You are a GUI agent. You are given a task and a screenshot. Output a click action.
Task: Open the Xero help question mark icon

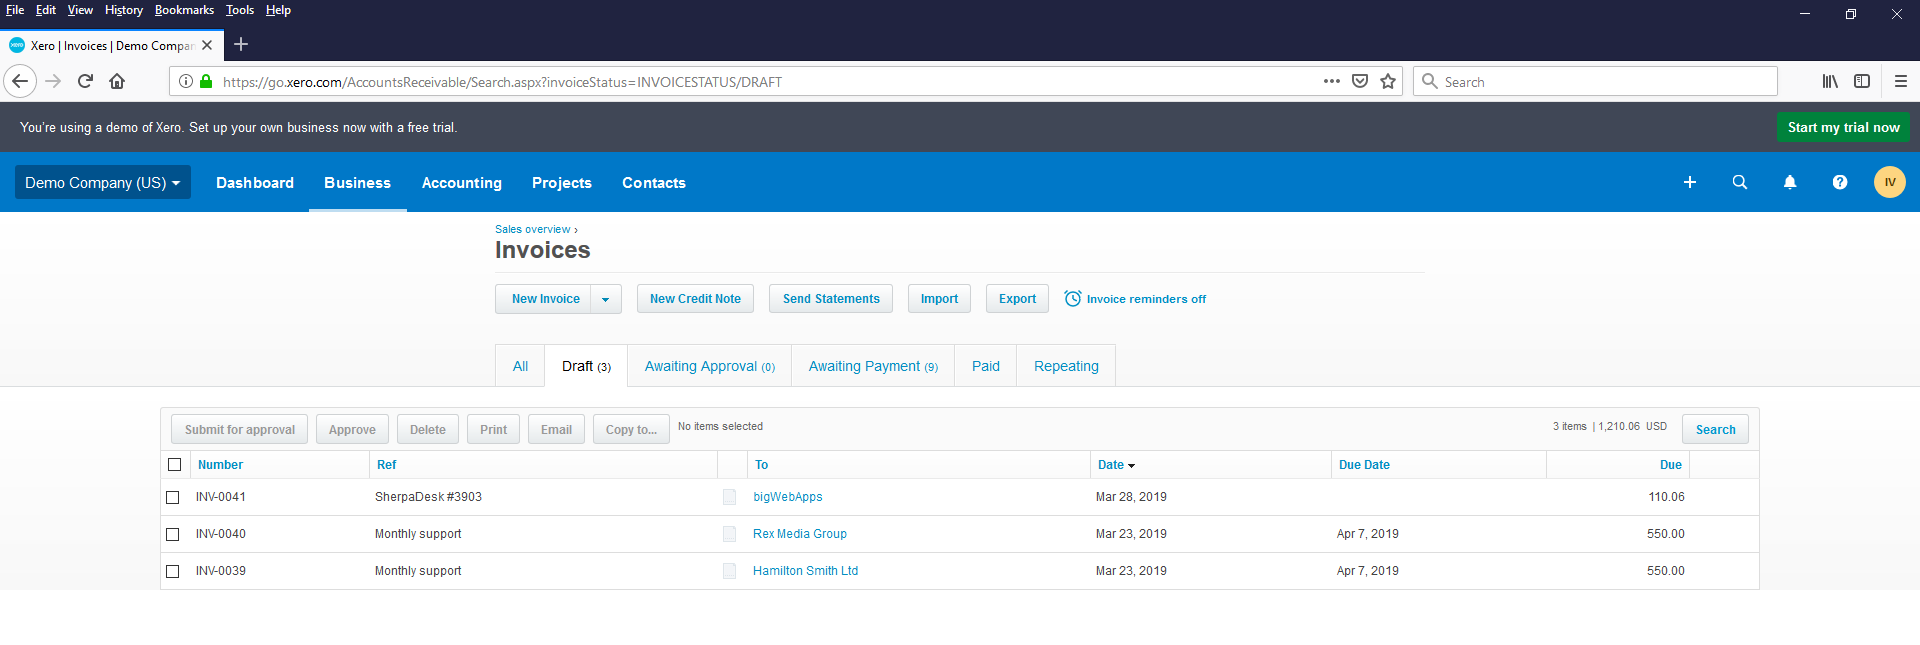1840,182
